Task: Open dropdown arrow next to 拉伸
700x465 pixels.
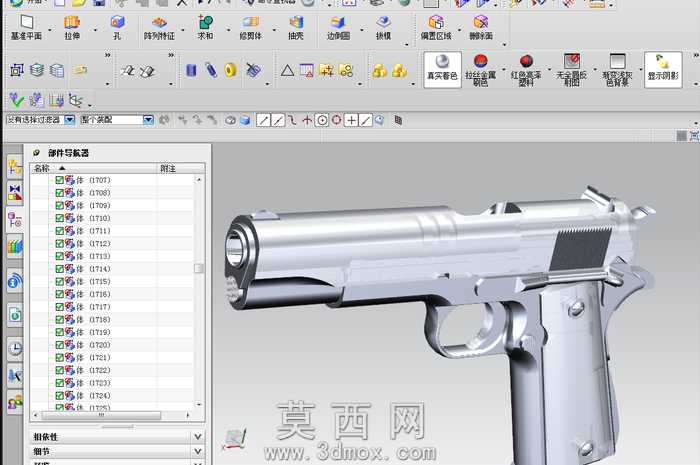Action: click(x=95, y=30)
